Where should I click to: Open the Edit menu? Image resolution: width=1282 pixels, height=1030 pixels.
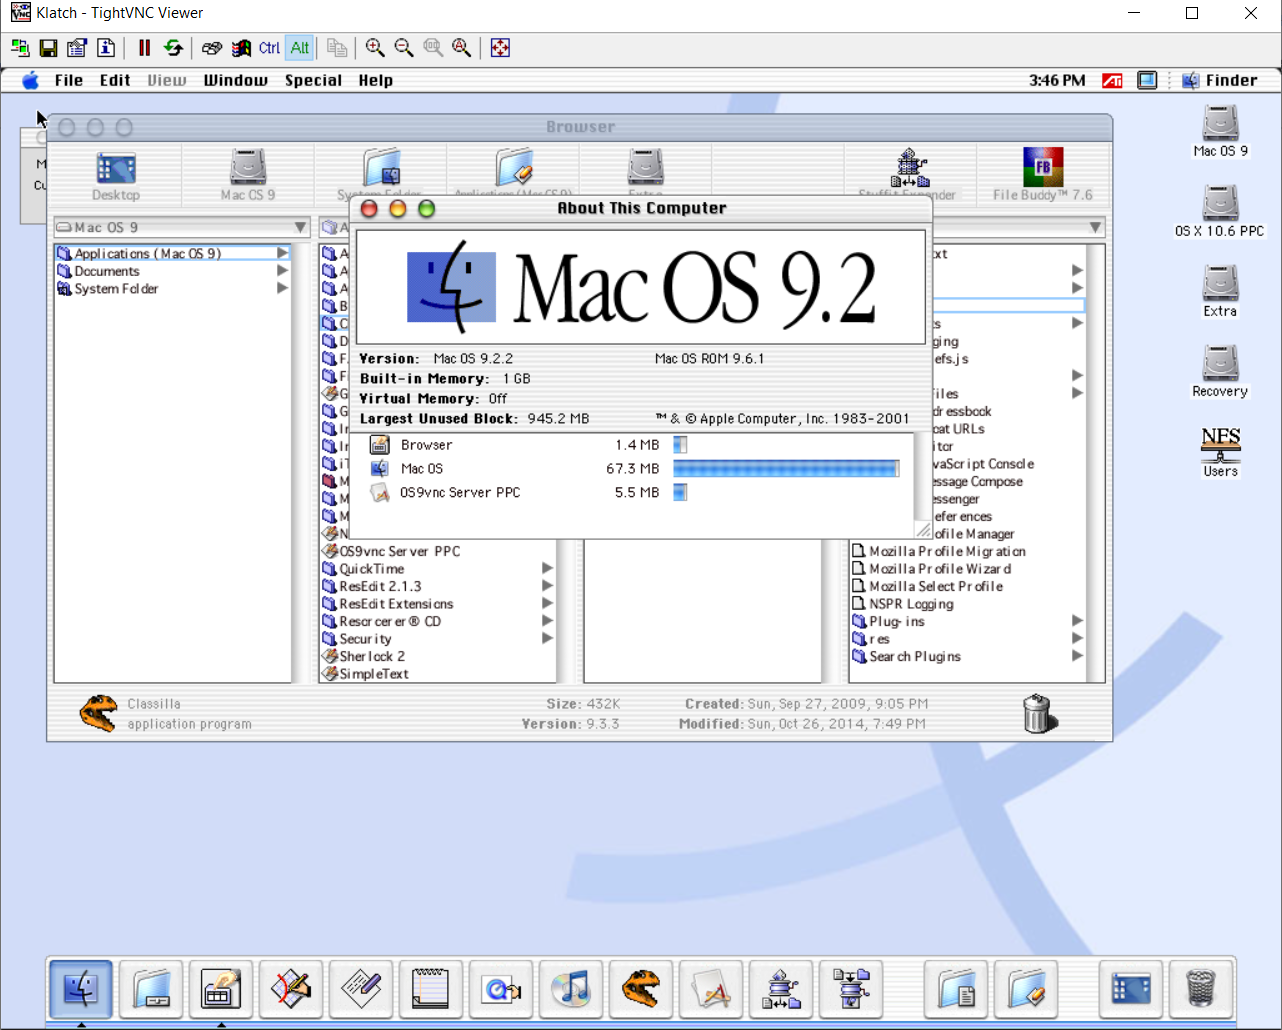coord(115,80)
